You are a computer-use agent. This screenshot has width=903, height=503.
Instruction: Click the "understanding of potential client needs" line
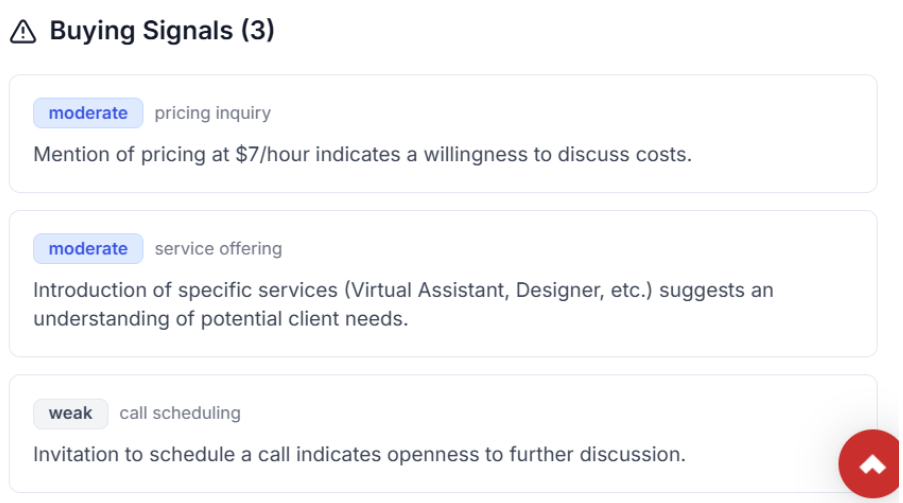[221, 319]
